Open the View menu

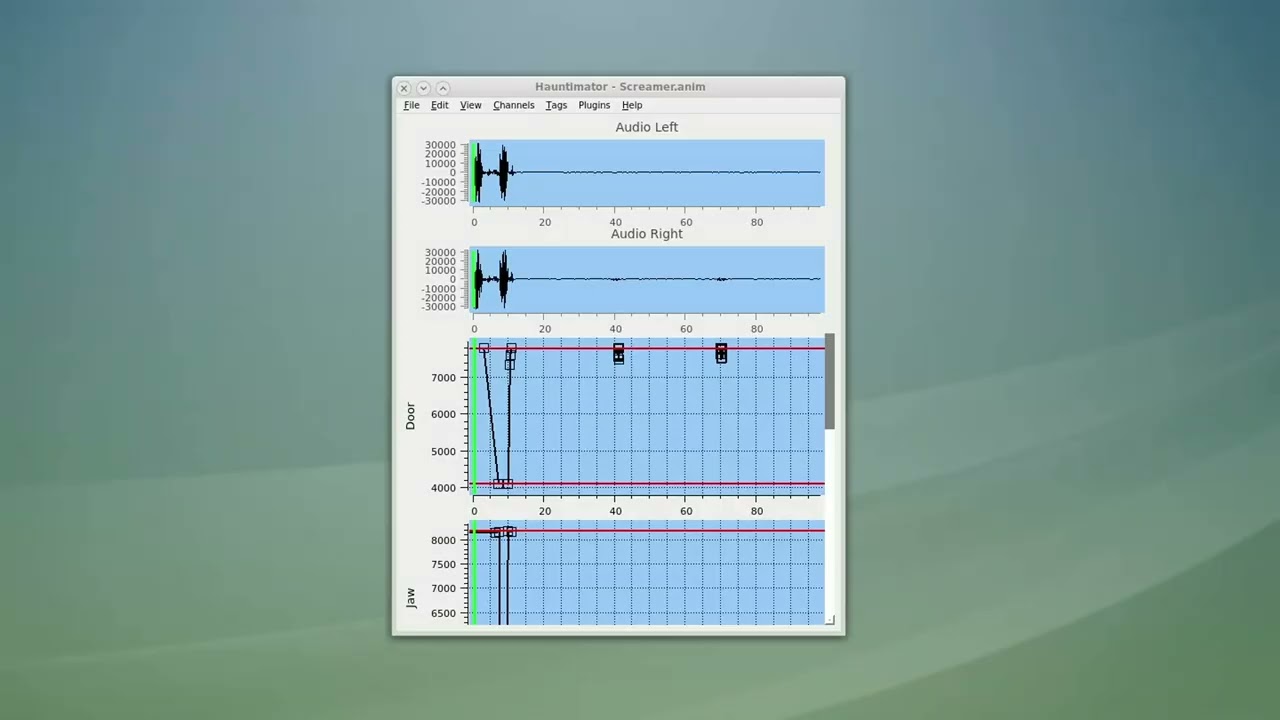click(470, 105)
